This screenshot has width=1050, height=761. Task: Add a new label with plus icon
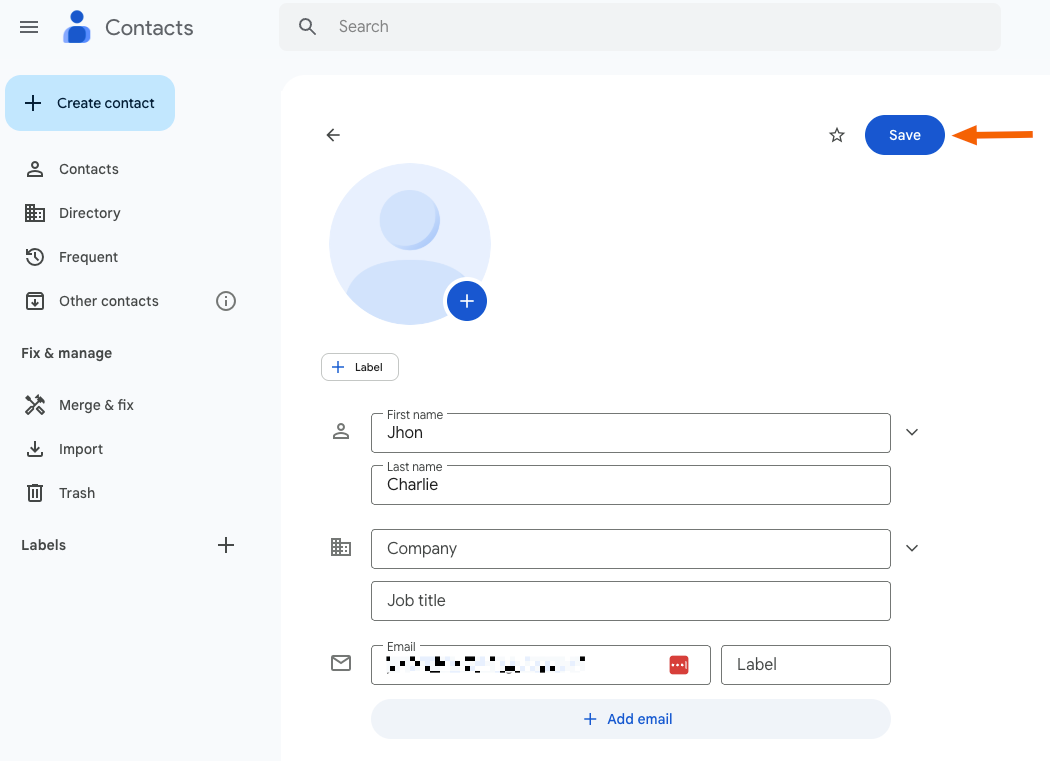pyautogui.click(x=226, y=545)
